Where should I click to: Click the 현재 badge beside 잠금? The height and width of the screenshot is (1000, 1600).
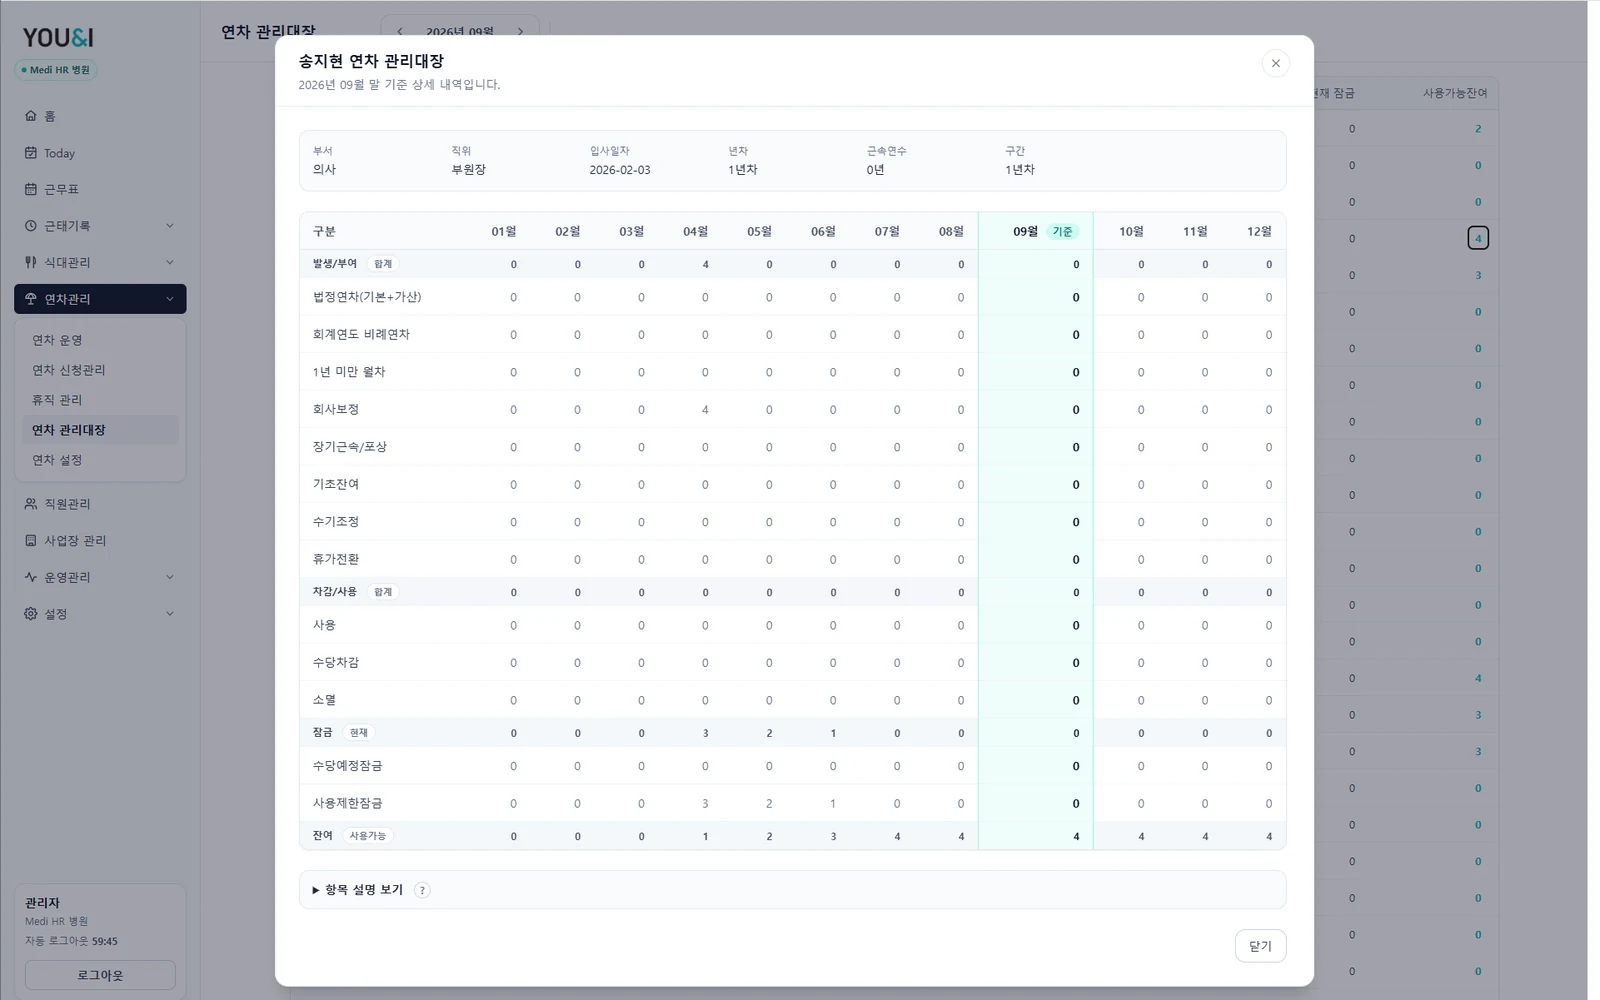point(358,733)
